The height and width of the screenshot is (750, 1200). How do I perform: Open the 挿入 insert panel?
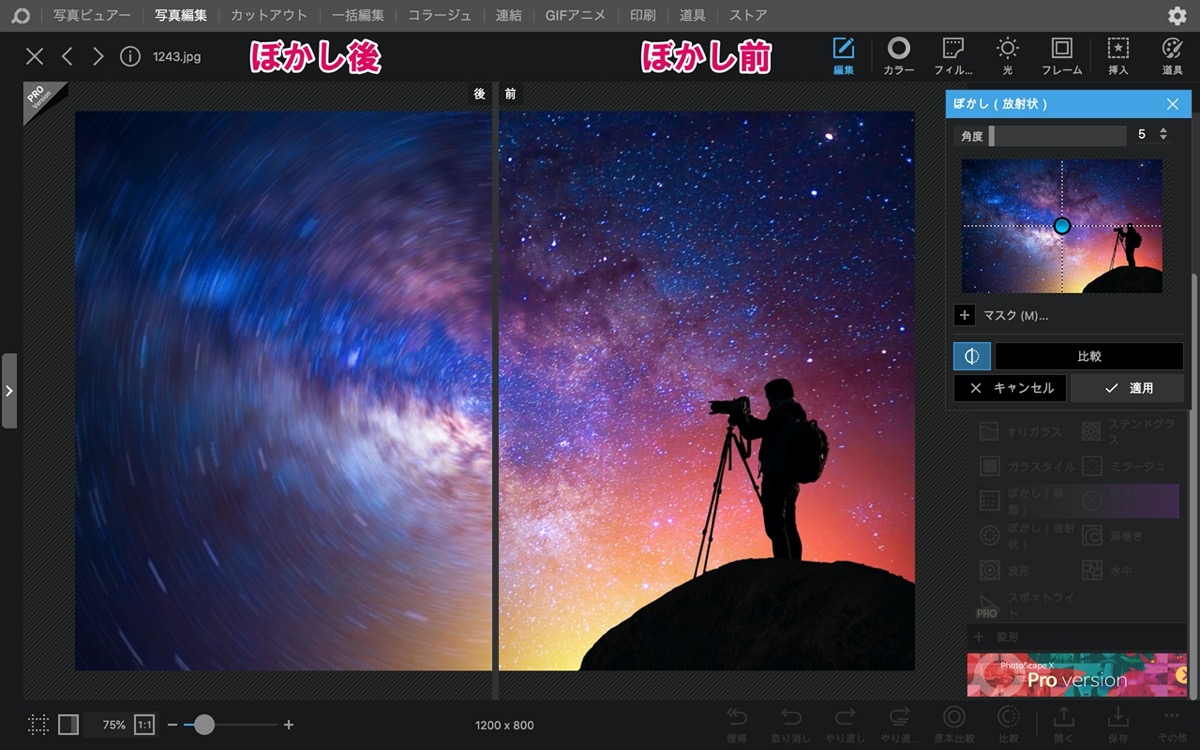click(1118, 56)
